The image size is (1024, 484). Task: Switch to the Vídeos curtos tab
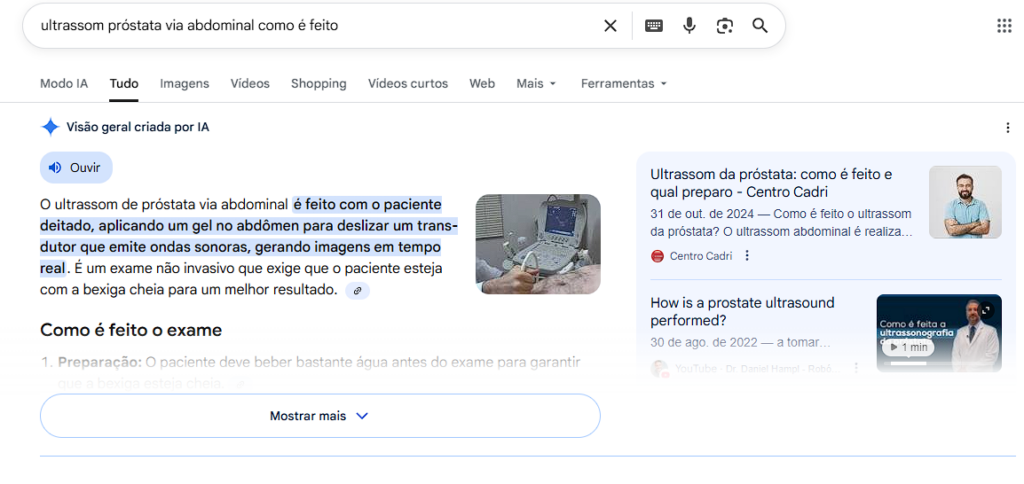click(x=407, y=84)
